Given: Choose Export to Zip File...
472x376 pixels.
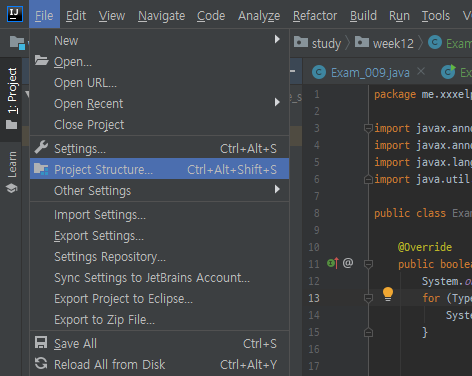Looking at the screenshot, I should click(x=159, y=320).
